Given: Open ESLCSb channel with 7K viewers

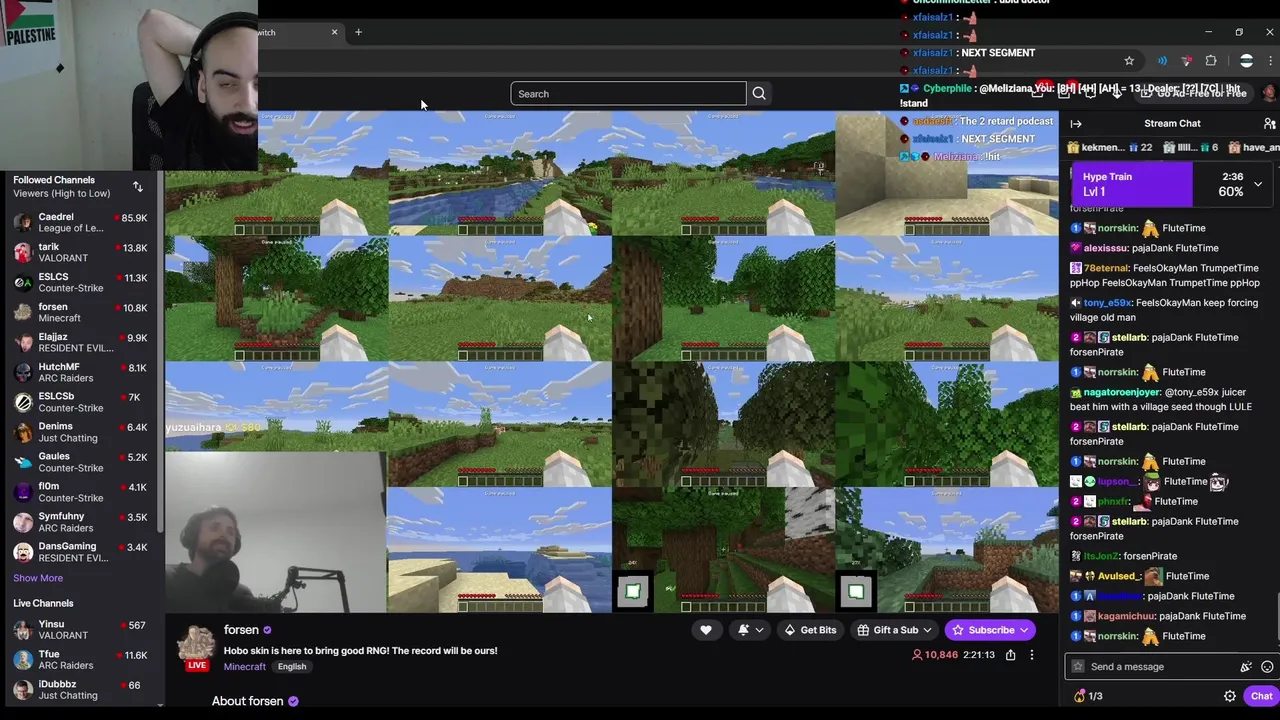Looking at the screenshot, I should click(x=80, y=403).
